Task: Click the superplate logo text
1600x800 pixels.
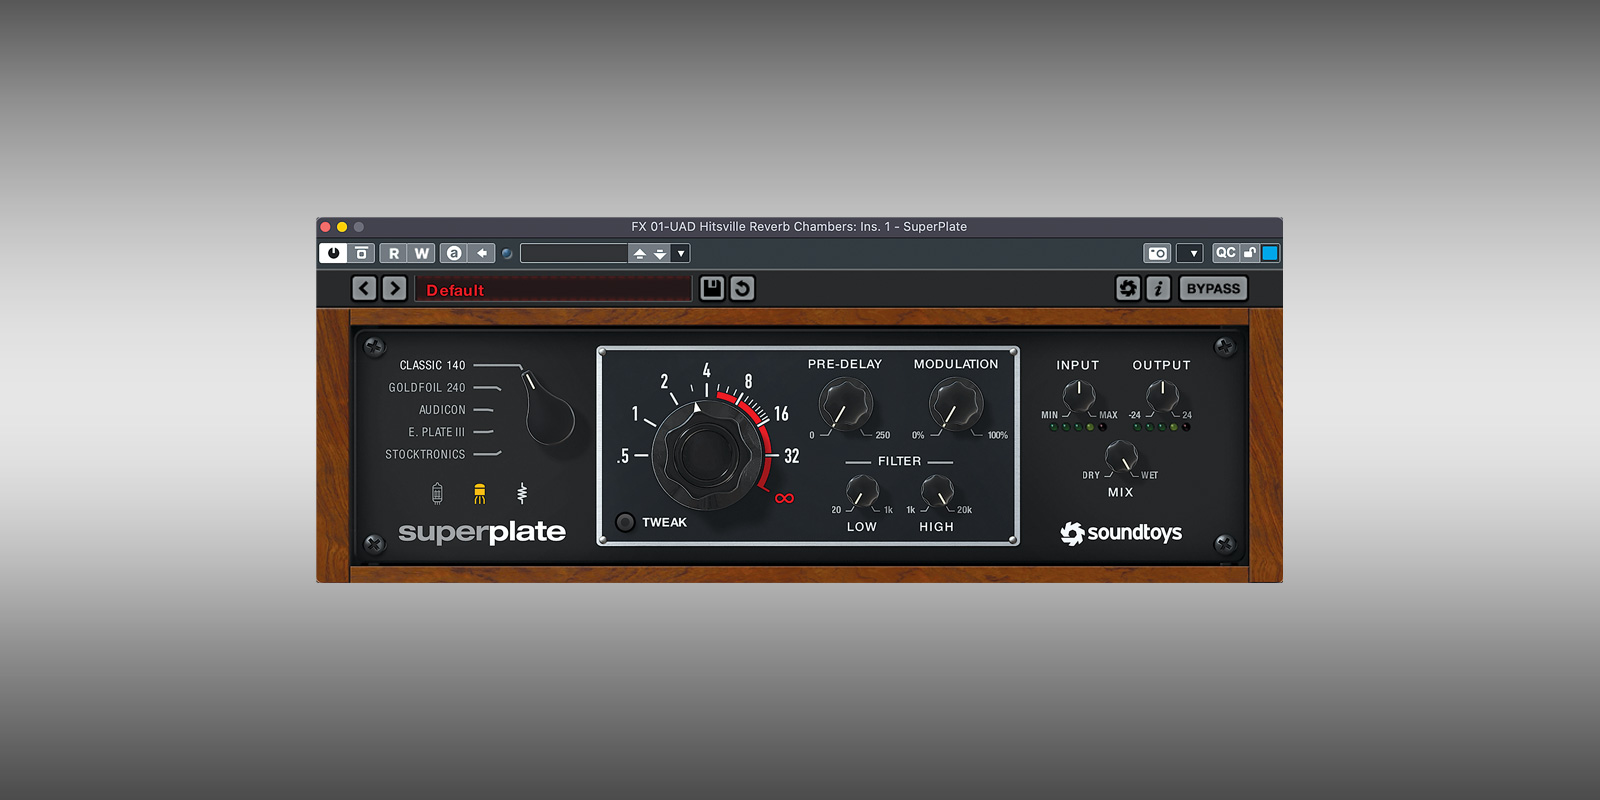Action: coord(482,532)
